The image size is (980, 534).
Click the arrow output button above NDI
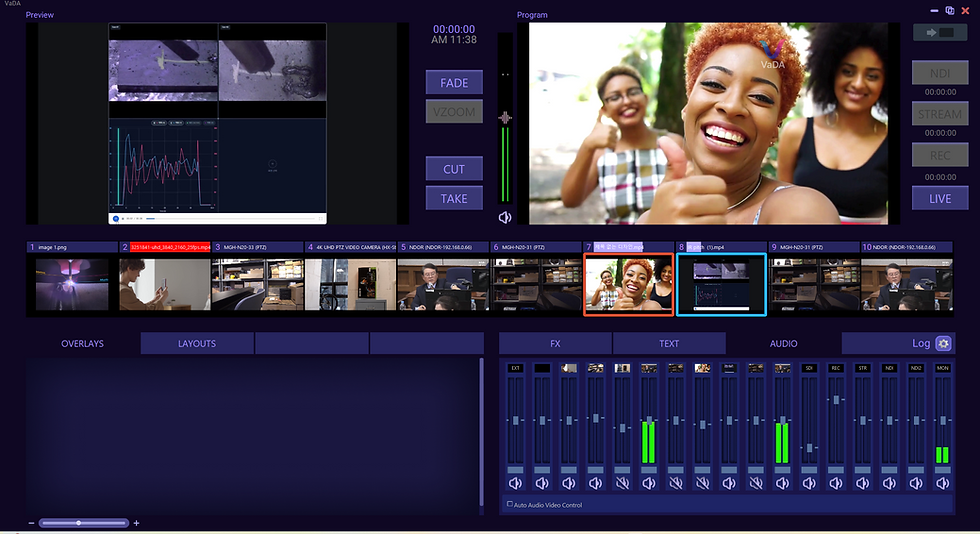tap(940, 33)
